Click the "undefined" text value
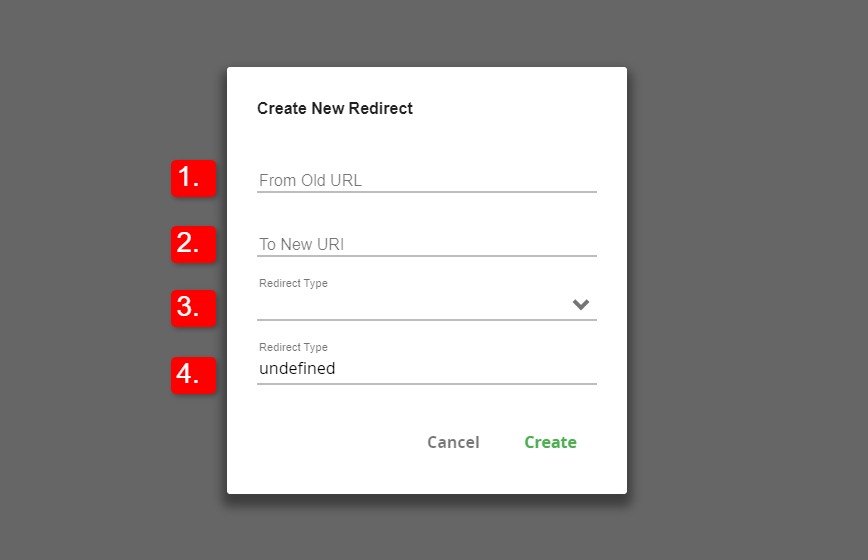 click(297, 369)
